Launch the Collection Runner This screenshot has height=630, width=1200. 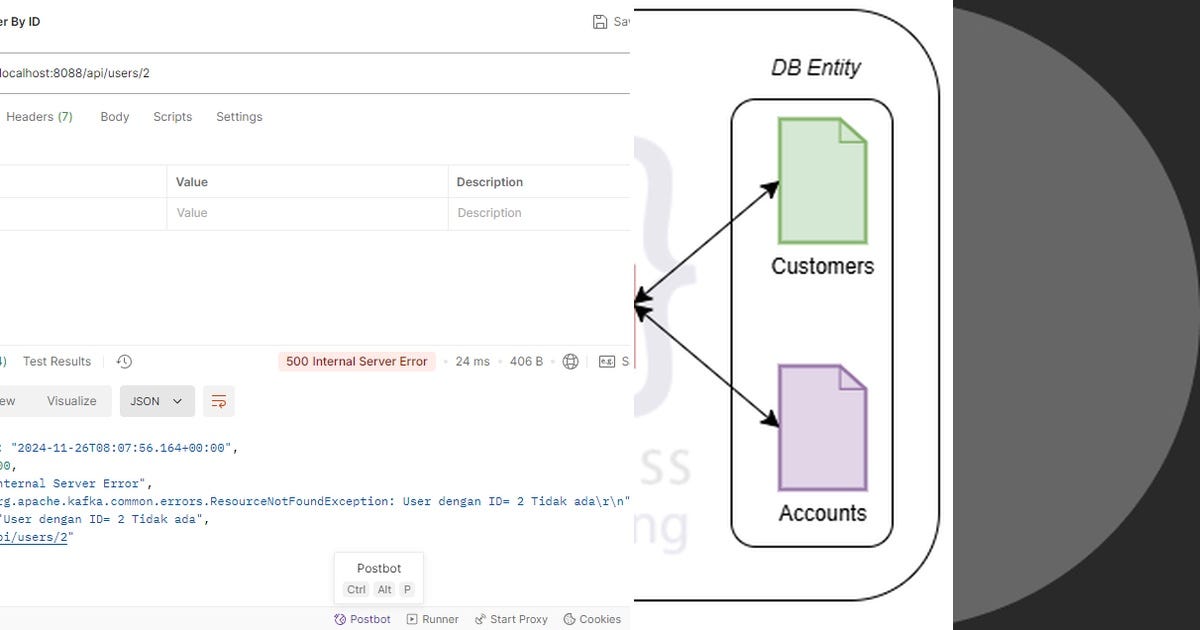(432, 619)
